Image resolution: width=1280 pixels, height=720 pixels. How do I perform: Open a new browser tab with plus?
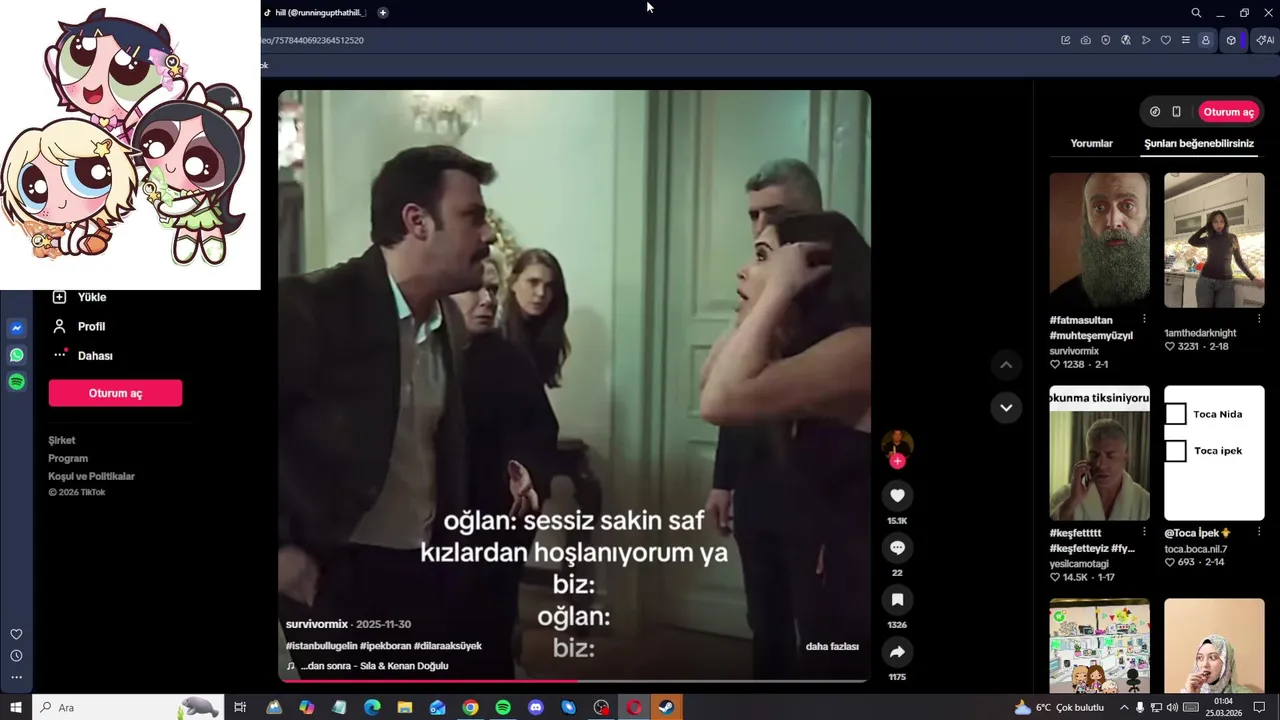[x=383, y=12]
